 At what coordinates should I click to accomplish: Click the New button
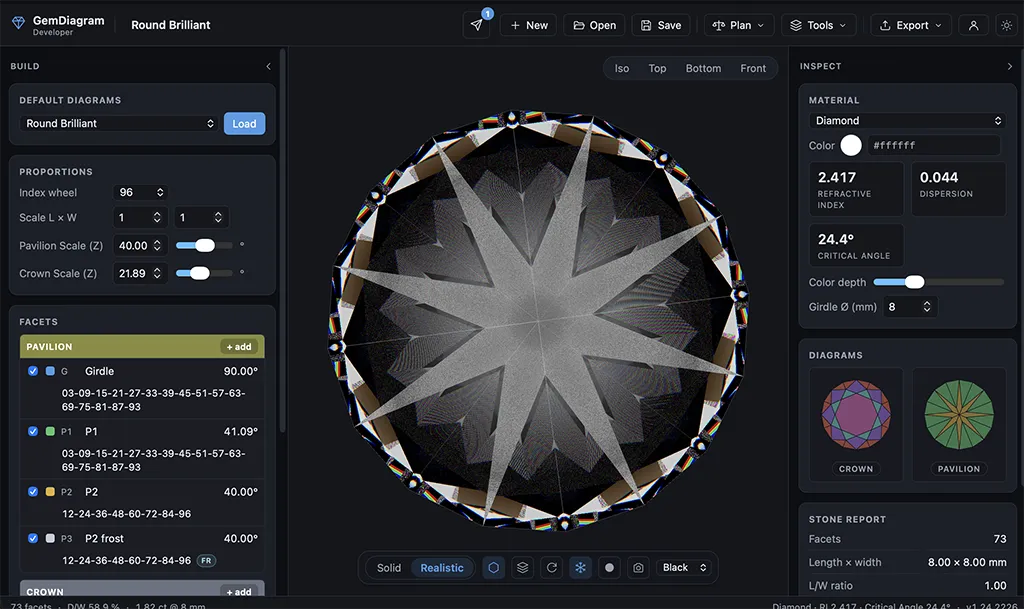528,25
